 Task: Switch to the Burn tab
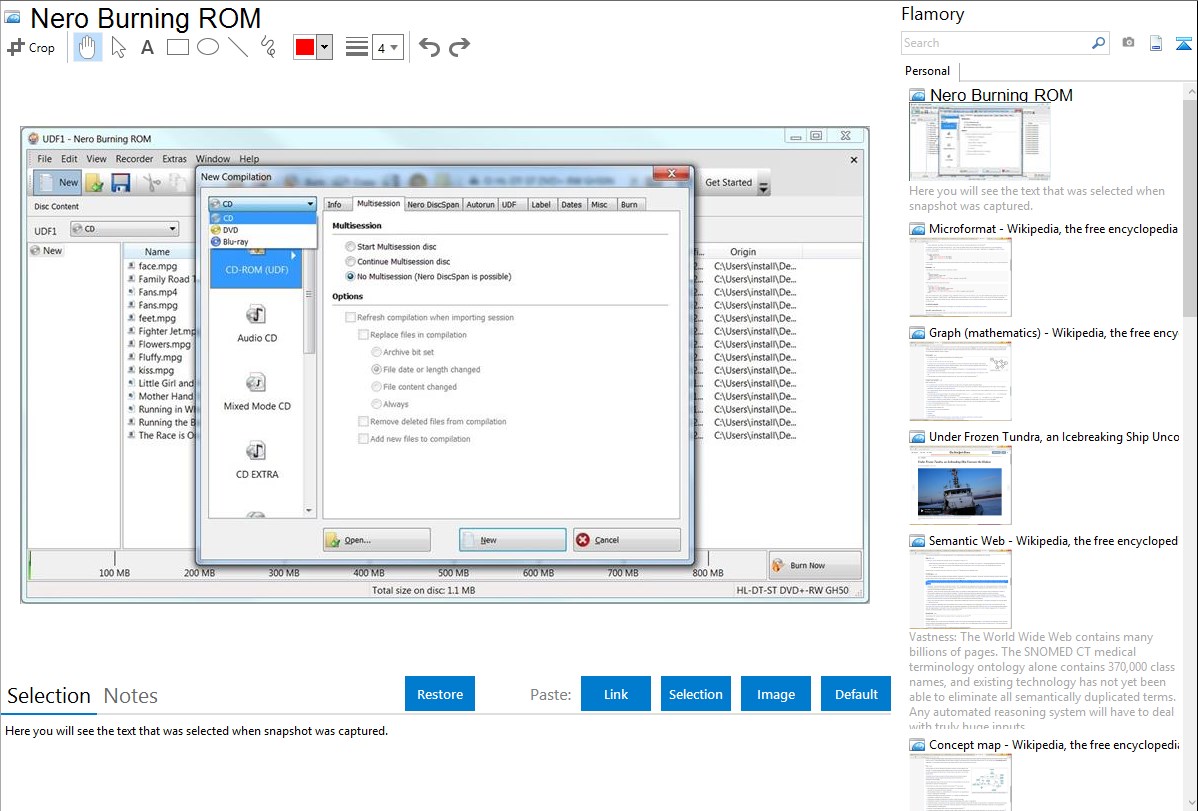tap(629, 205)
